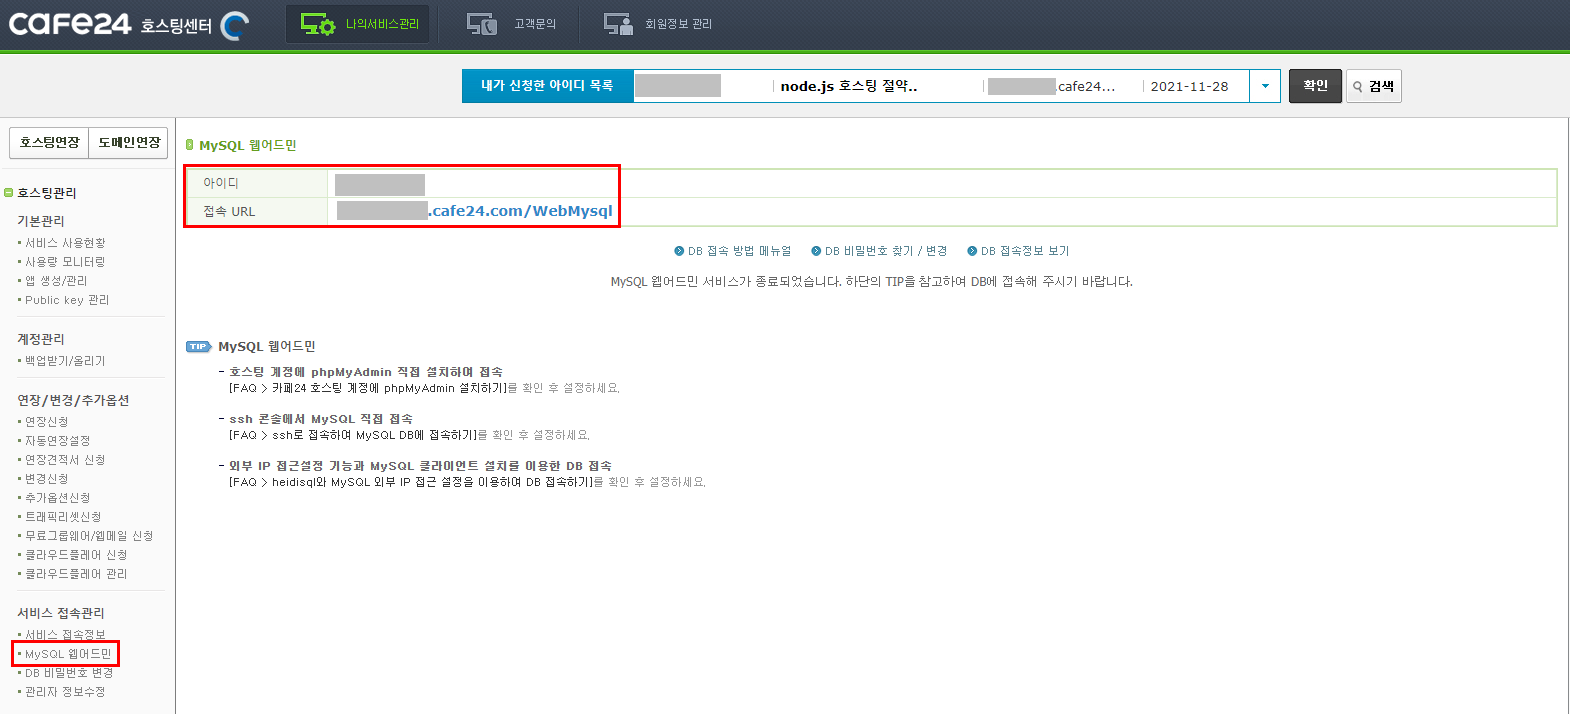This screenshot has height=714, width=1570.
Task: Select 클라우드플레어 신청 in sidebar
Action: tap(76, 555)
